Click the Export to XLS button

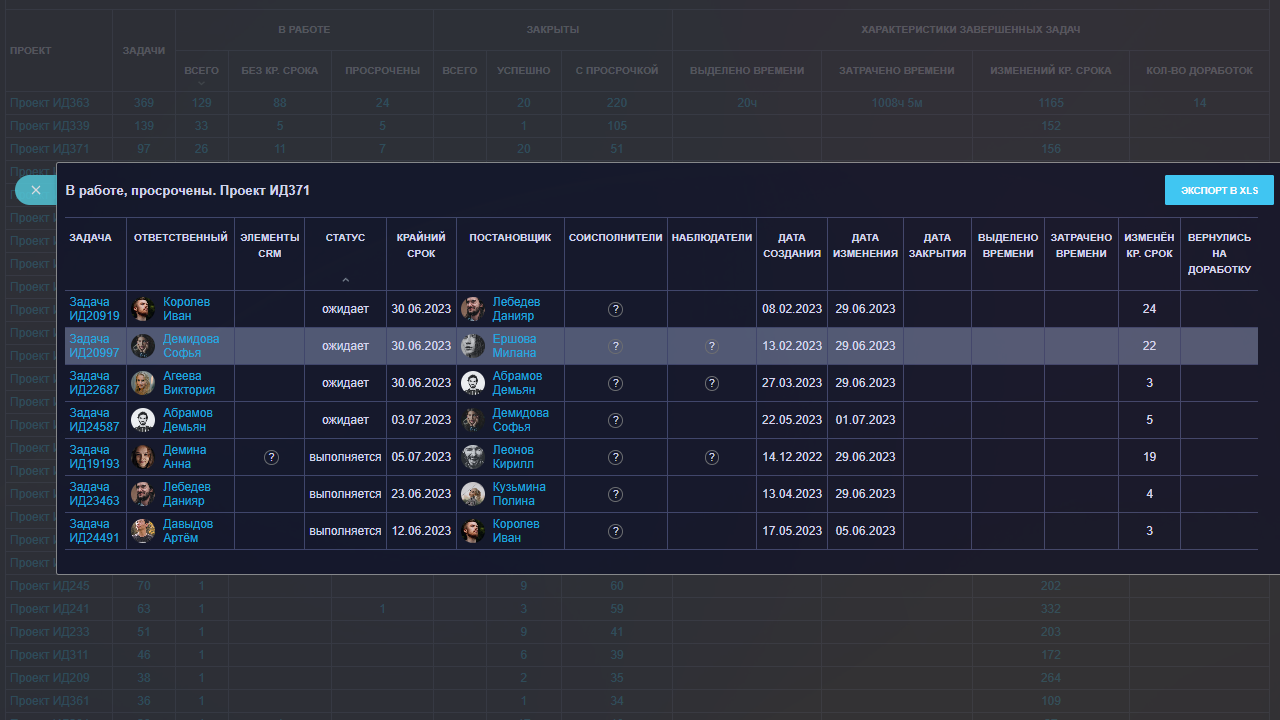coord(1219,190)
